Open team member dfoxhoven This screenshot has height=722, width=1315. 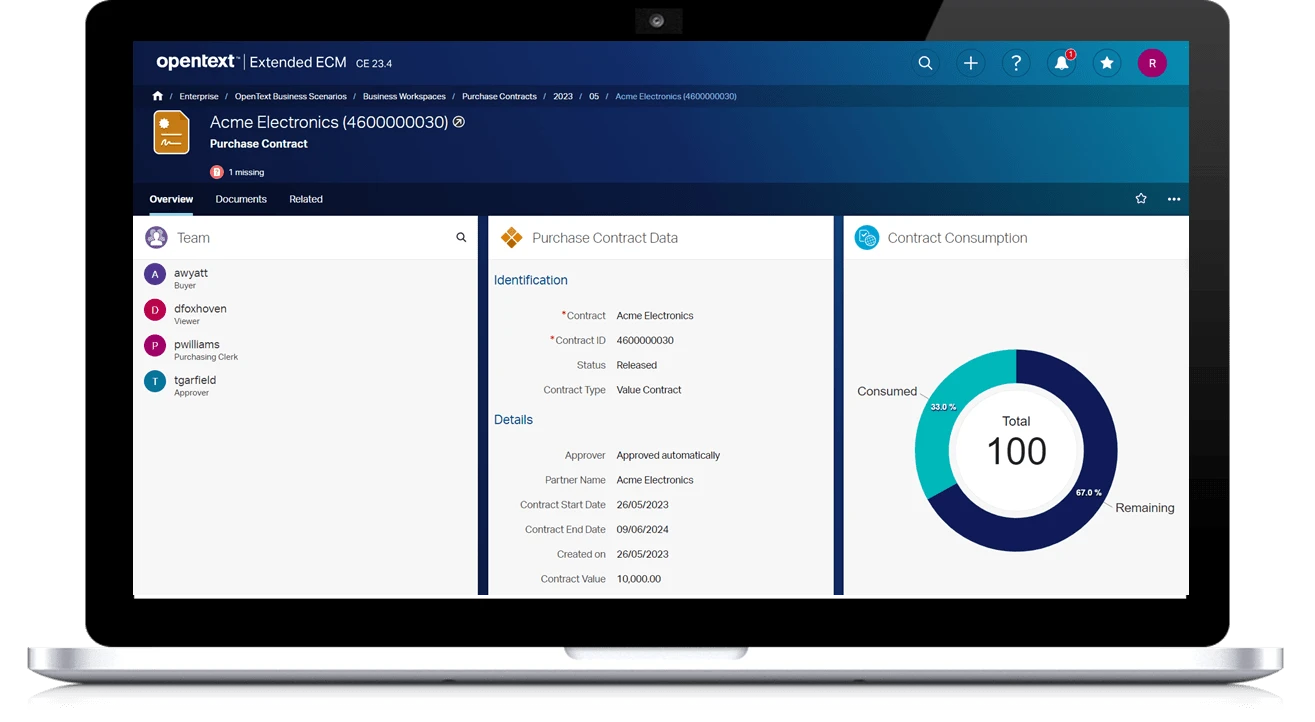pyautogui.click(x=200, y=309)
